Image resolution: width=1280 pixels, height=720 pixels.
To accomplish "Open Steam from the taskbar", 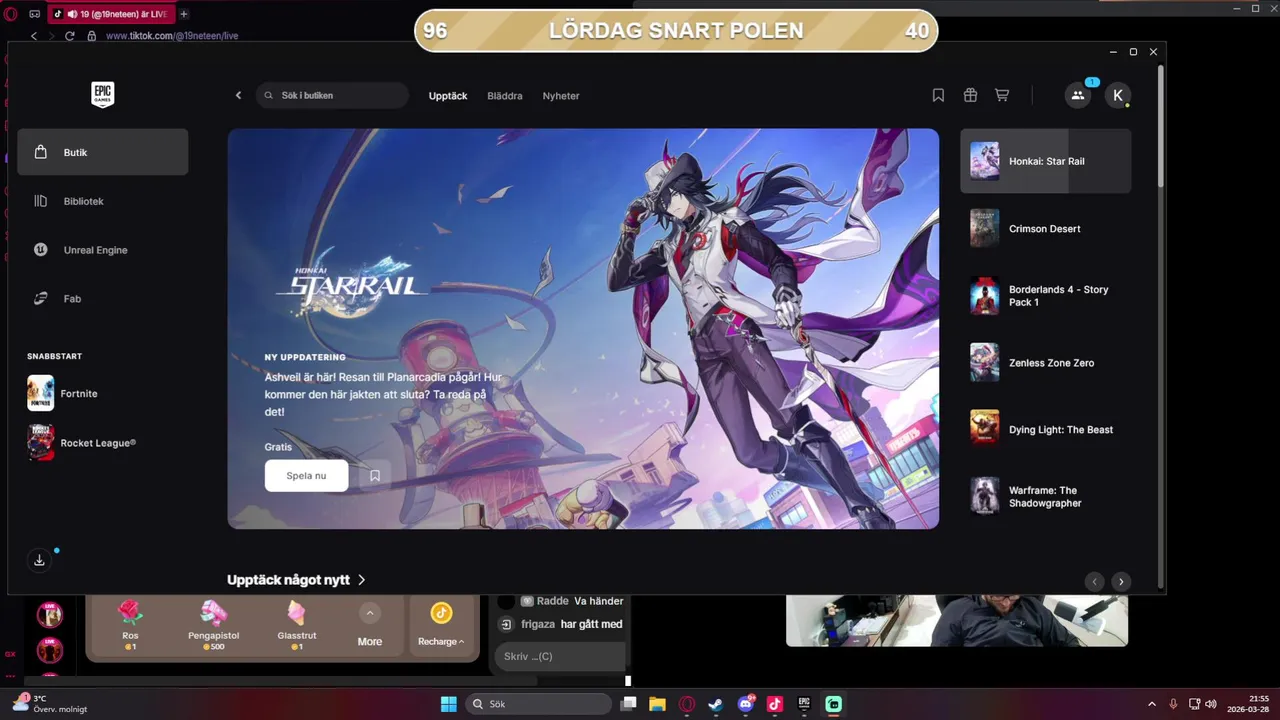I will [x=716, y=704].
